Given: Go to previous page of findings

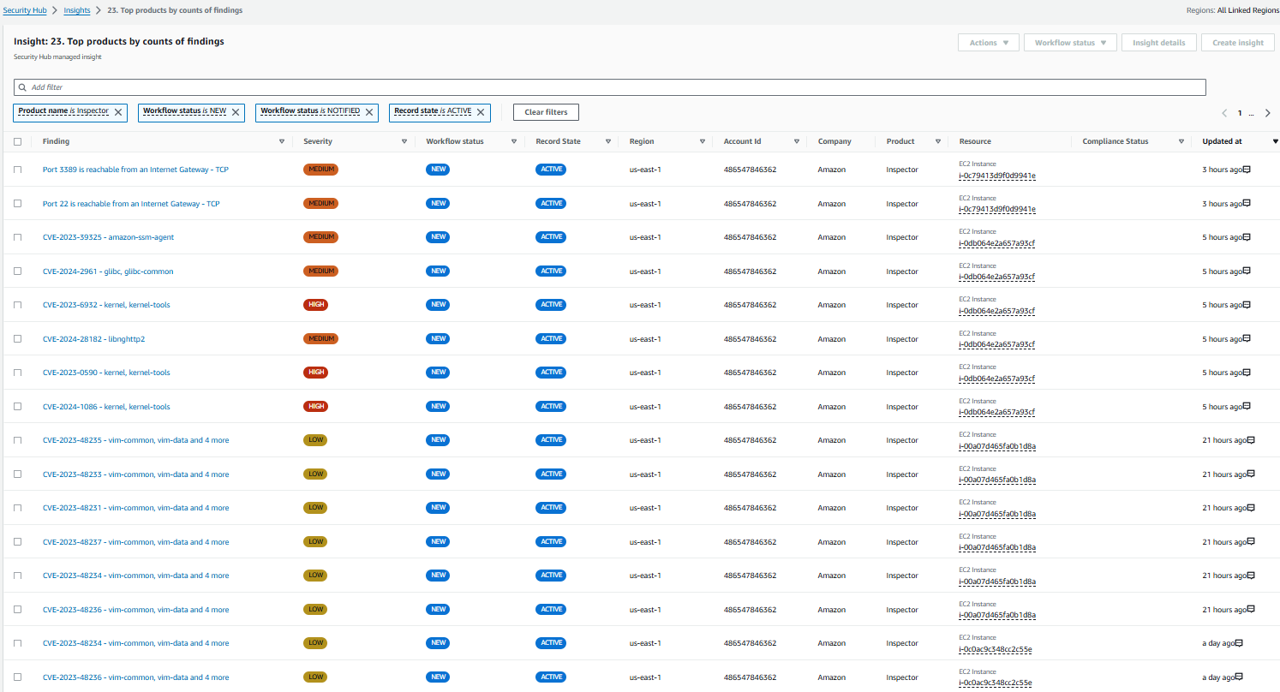Looking at the screenshot, I should click(x=1224, y=113).
